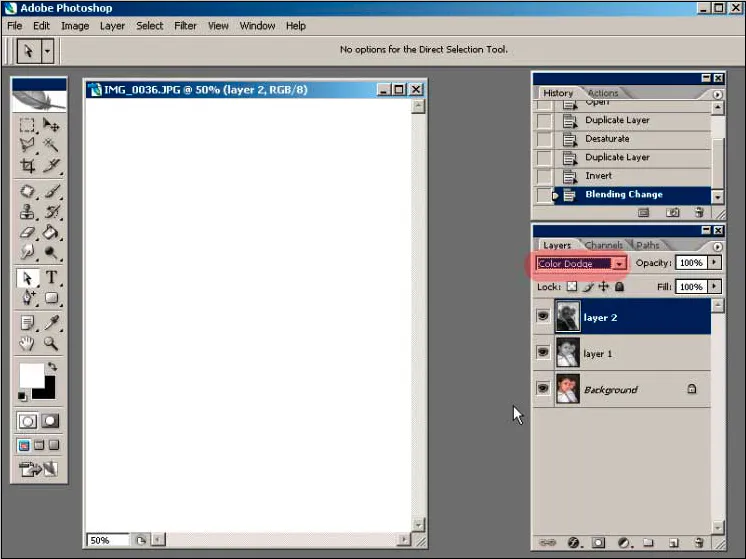Click delete layer trash icon in Layers panel

tap(698, 542)
